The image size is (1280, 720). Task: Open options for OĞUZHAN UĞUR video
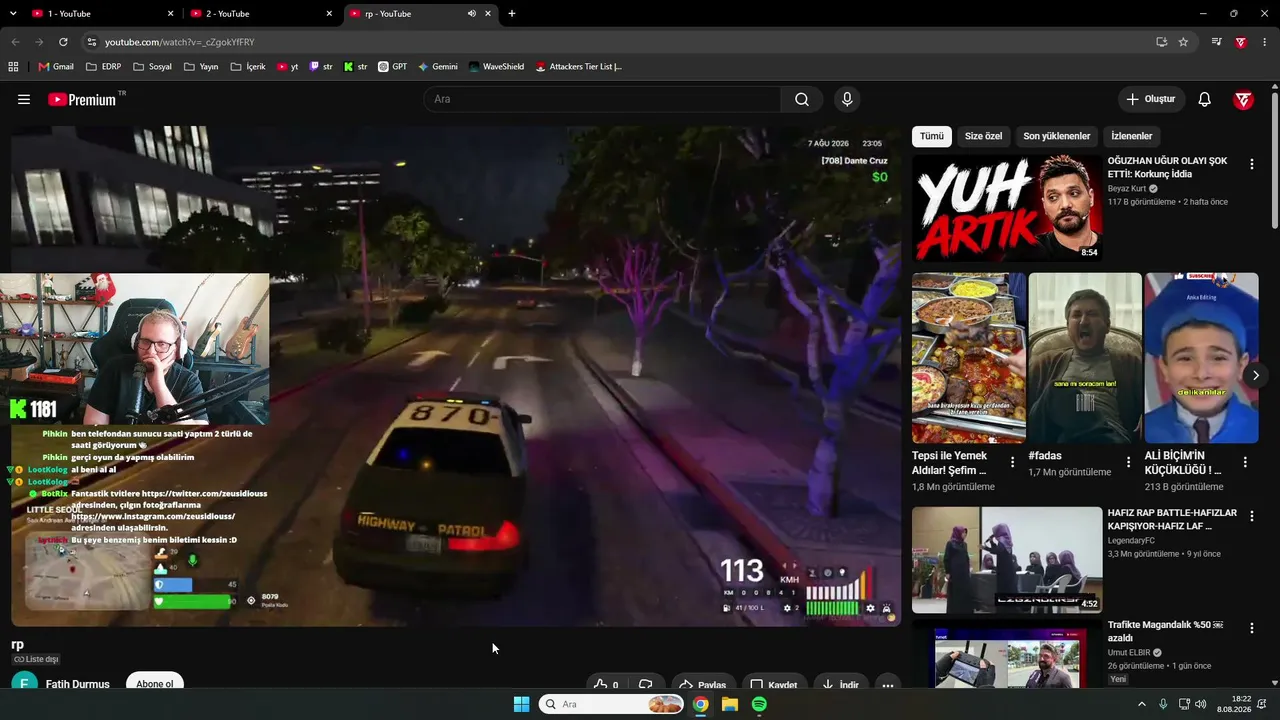tap(1251, 164)
